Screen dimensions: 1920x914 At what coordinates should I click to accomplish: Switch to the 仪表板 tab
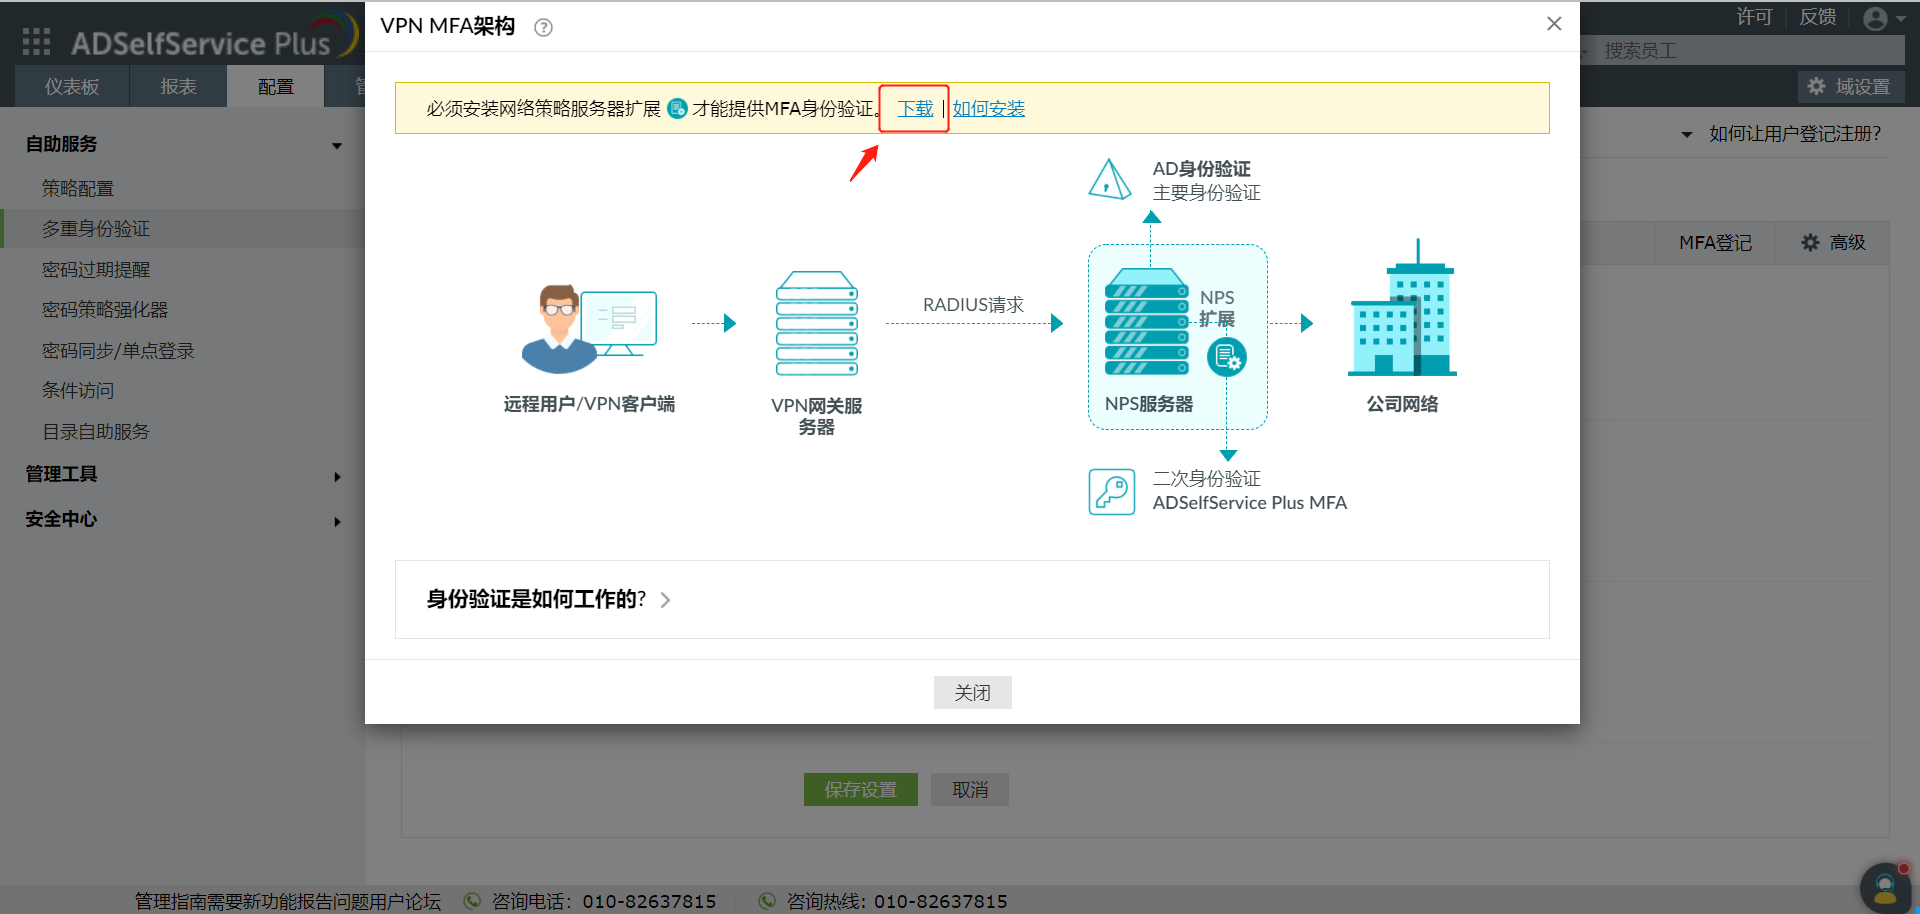(x=72, y=87)
